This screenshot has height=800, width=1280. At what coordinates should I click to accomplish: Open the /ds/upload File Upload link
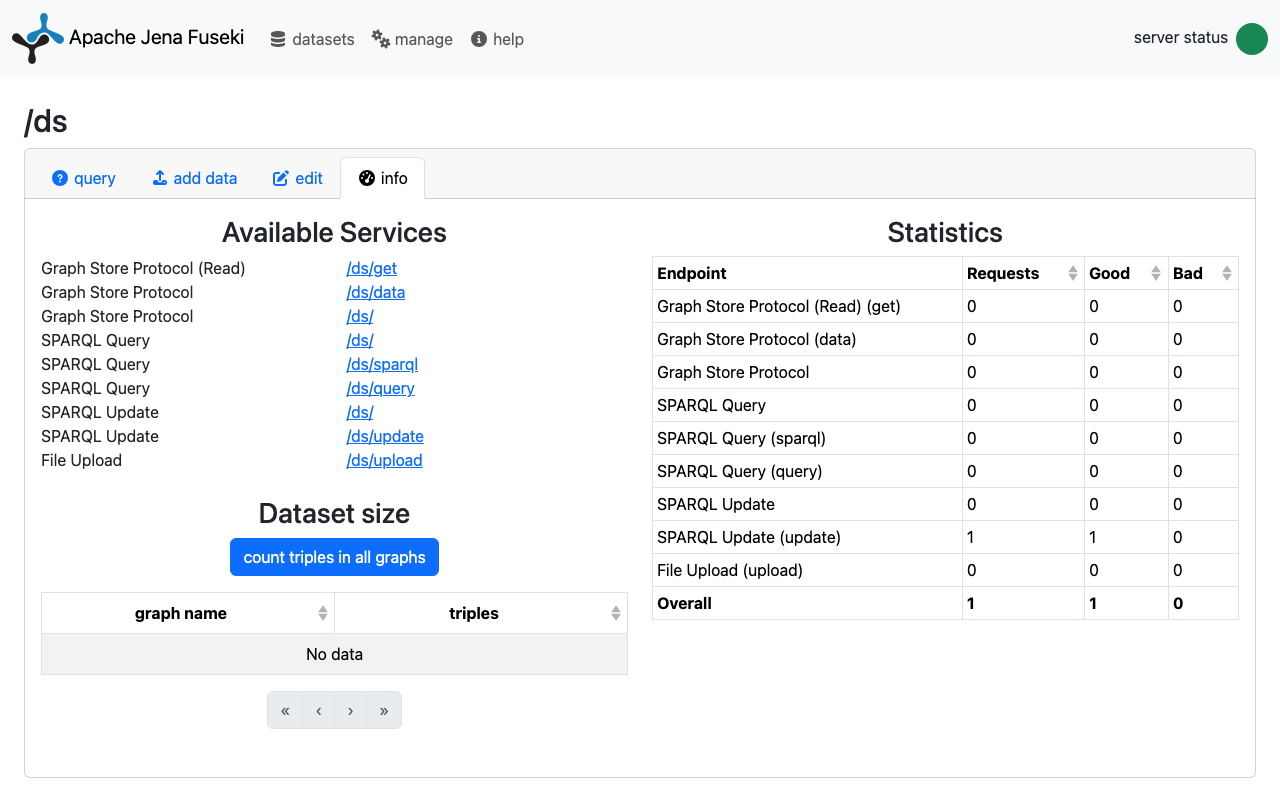click(384, 460)
